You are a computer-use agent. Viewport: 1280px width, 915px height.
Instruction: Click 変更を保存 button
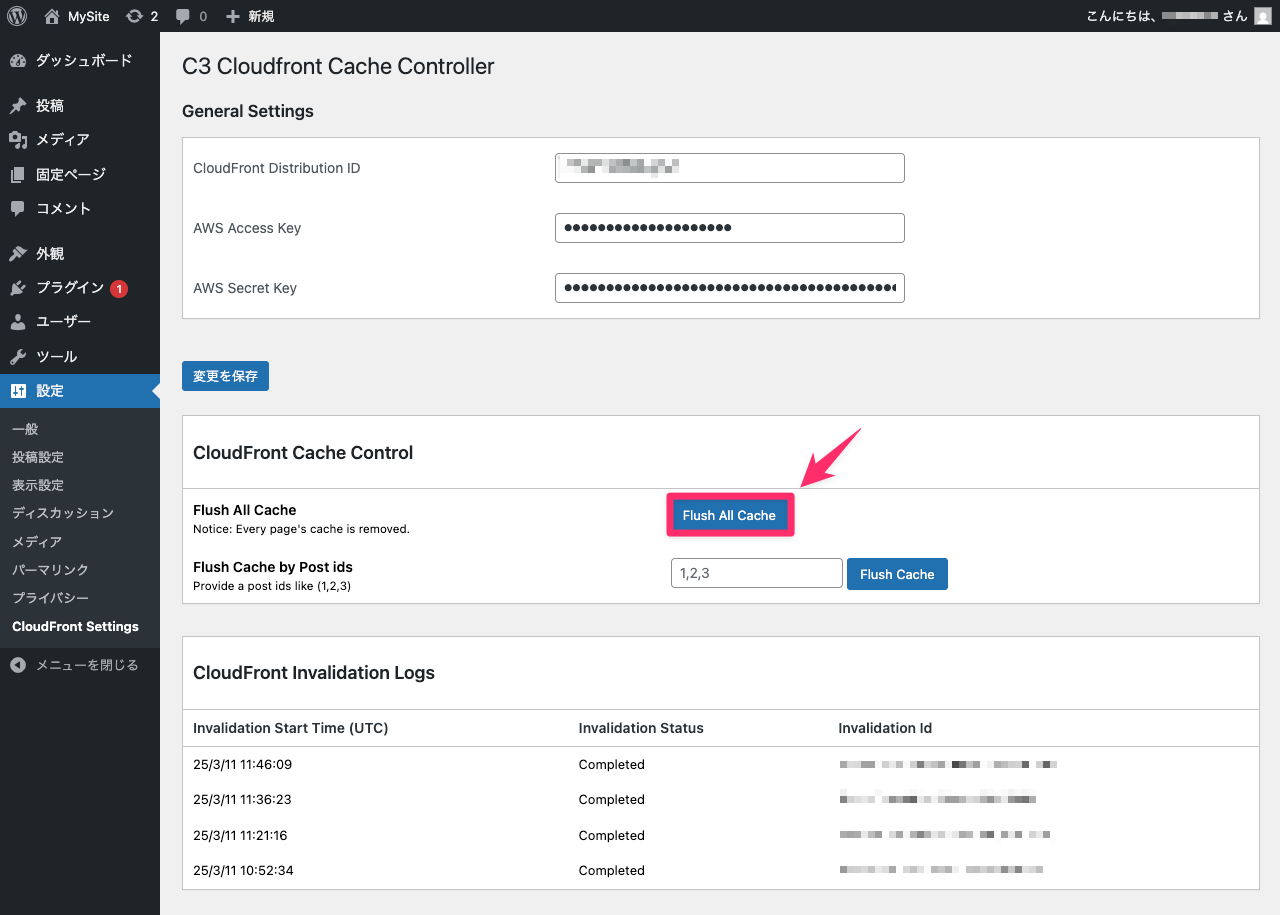click(225, 376)
